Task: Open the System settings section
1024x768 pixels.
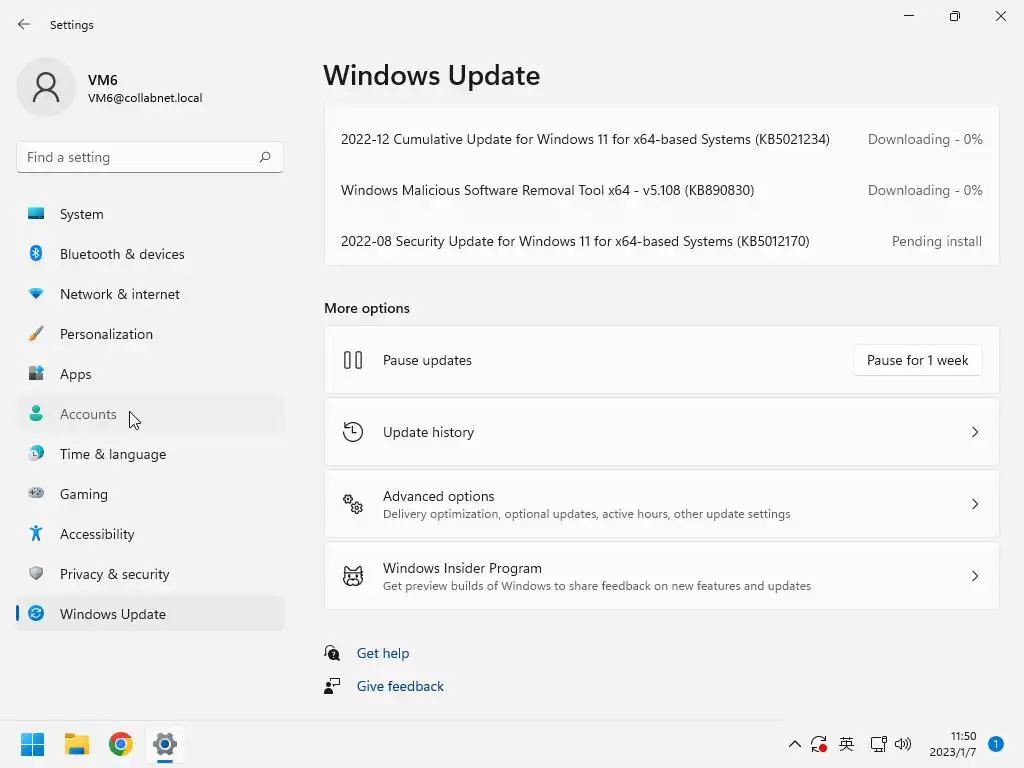Action: (x=82, y=214)
